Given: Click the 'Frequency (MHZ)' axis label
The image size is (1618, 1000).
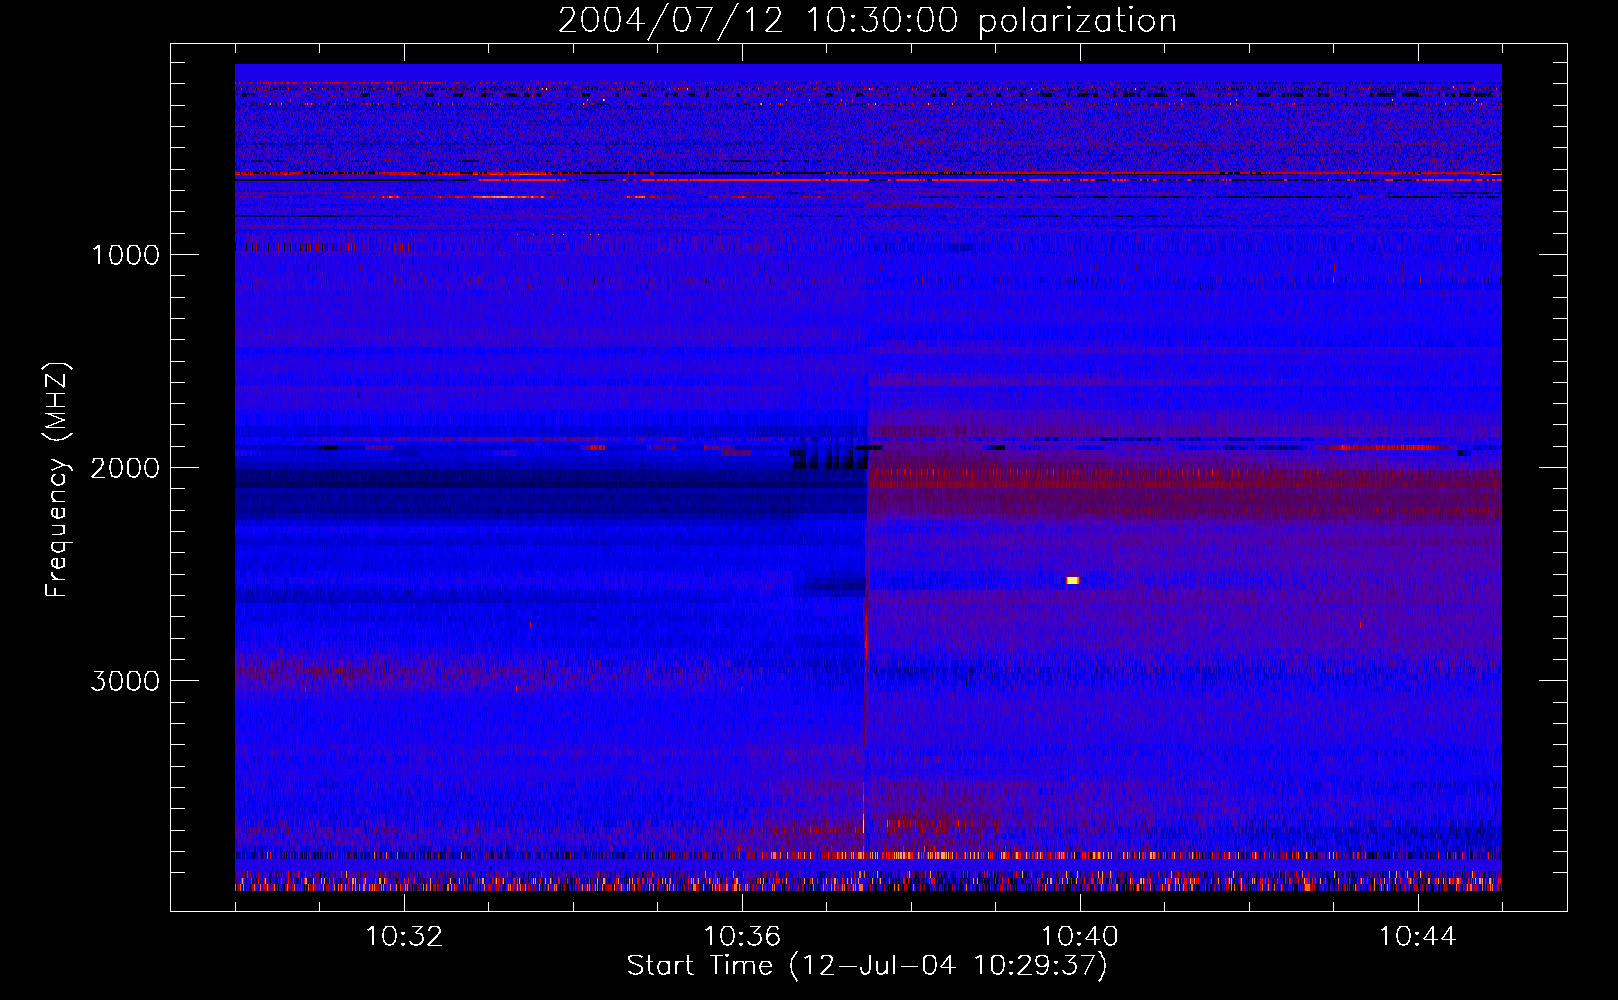Looking at the screenshot, I should pyautogui.click(x=57, y=480).
